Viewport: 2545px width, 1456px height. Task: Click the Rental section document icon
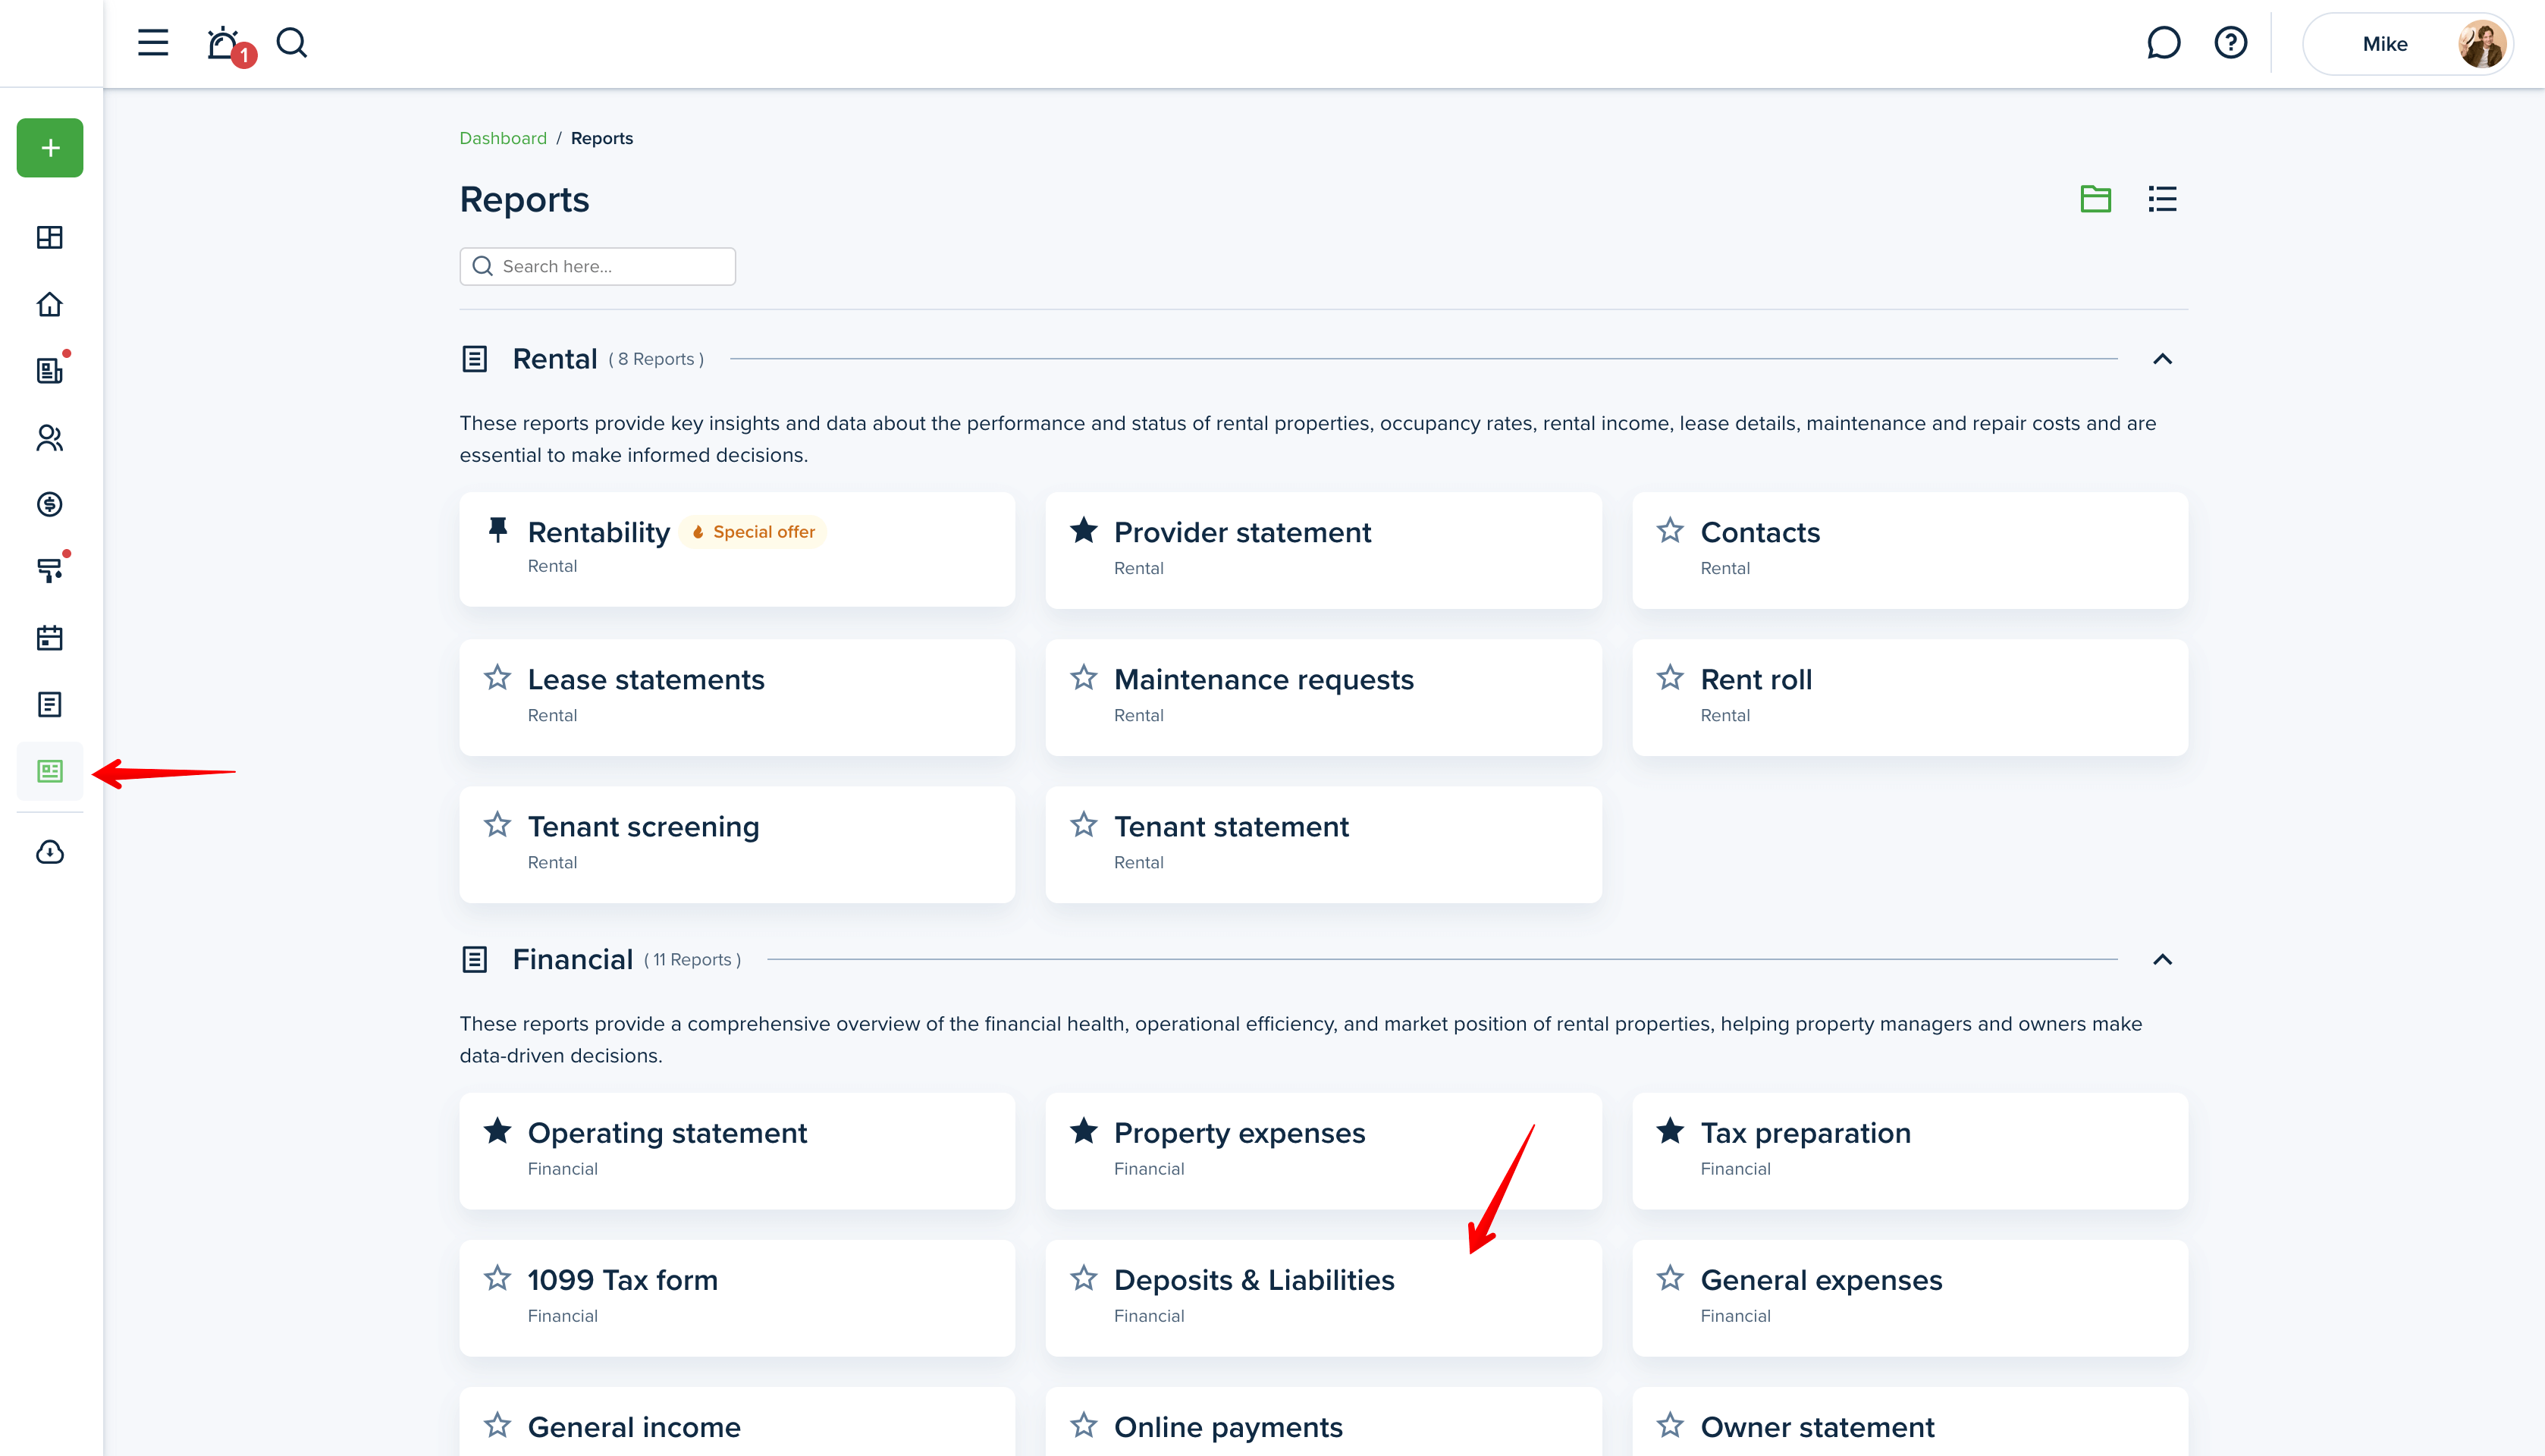pos(475,359)
